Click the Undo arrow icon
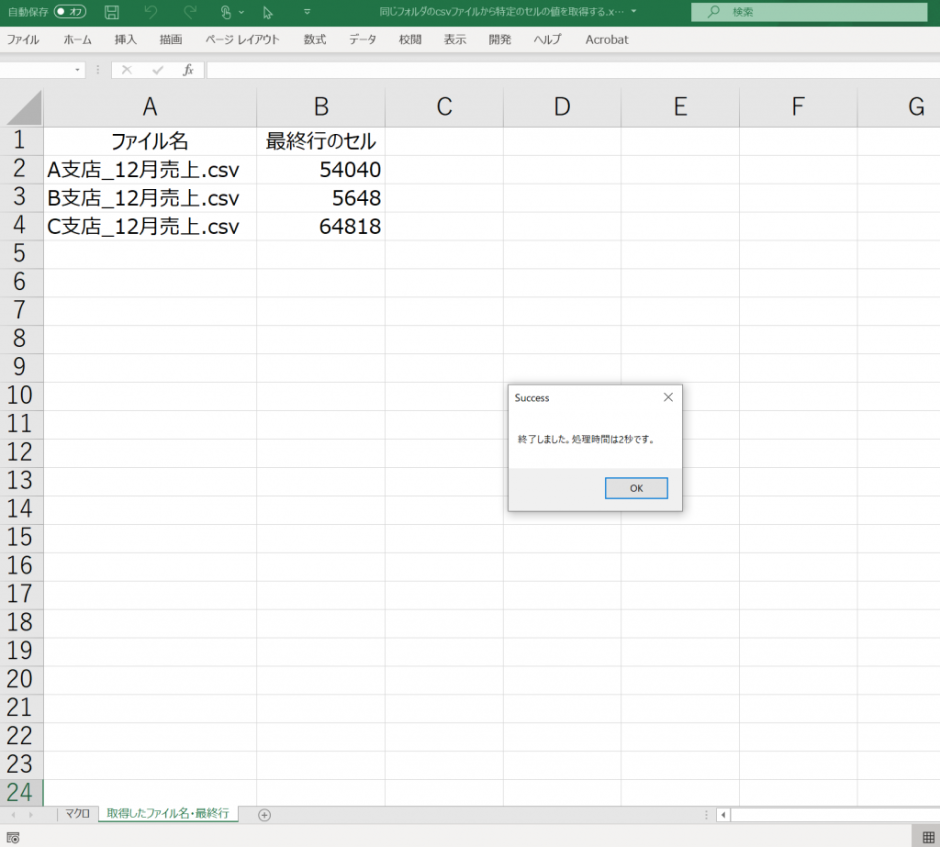940x847 pixels. tap(151, 13)
